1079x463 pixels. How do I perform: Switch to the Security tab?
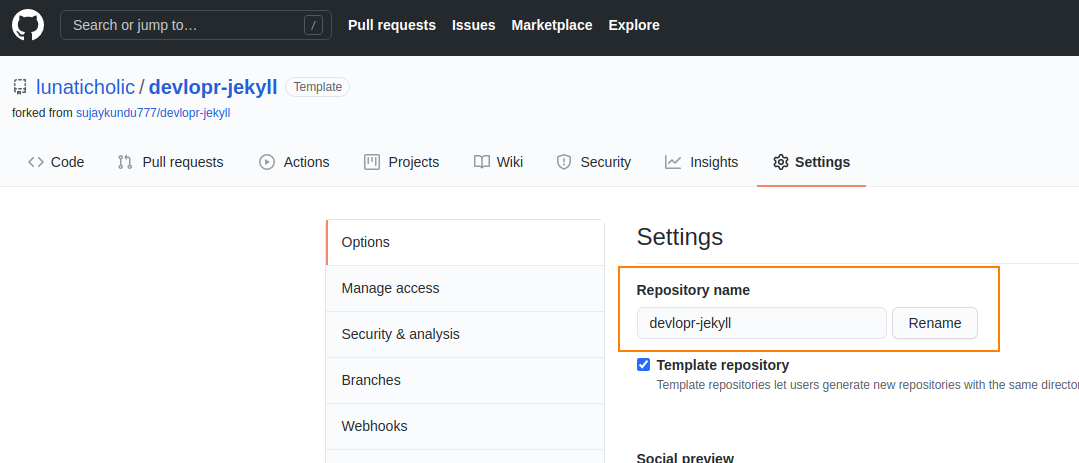click(x=593, y=162)
